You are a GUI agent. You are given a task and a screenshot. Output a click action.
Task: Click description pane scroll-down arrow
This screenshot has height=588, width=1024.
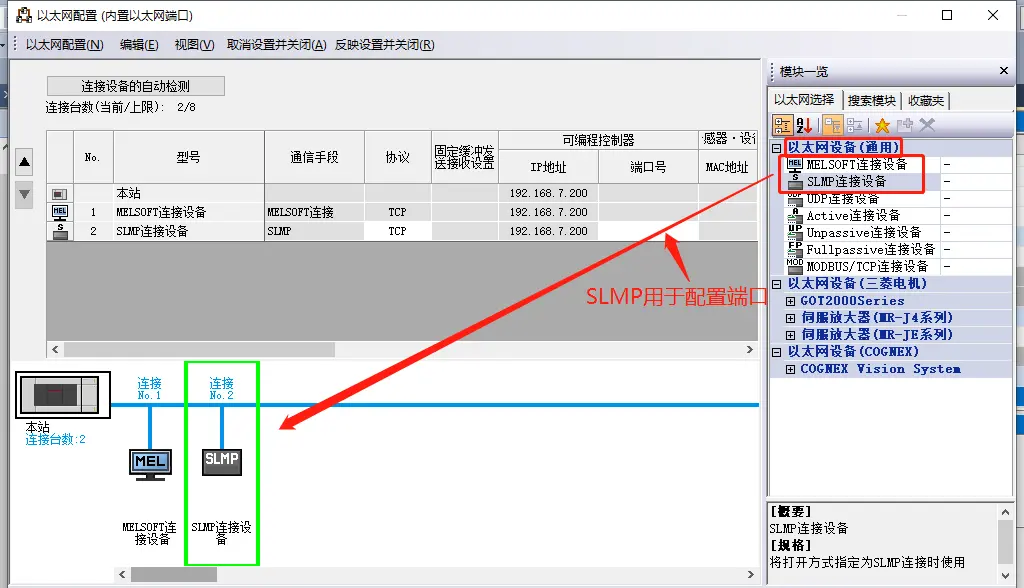1005,576
